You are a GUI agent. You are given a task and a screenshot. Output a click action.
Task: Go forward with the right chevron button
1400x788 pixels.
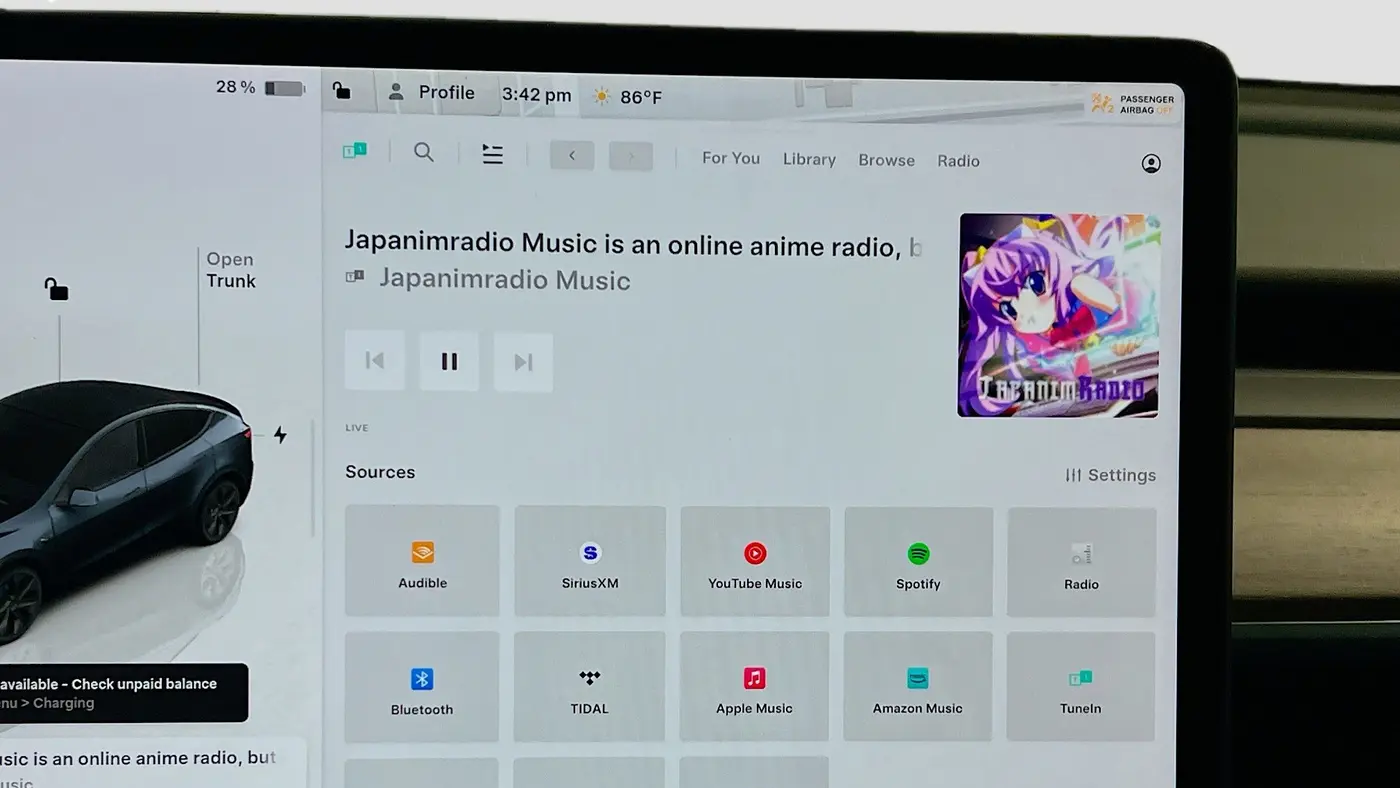pyautogui.click(x=630, y=156)
